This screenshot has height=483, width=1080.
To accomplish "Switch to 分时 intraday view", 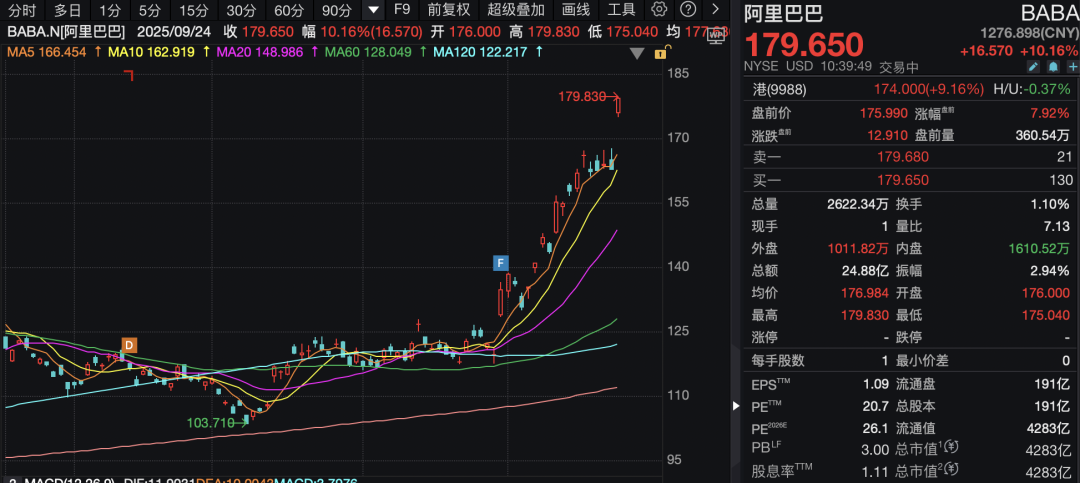I will 21,10.
